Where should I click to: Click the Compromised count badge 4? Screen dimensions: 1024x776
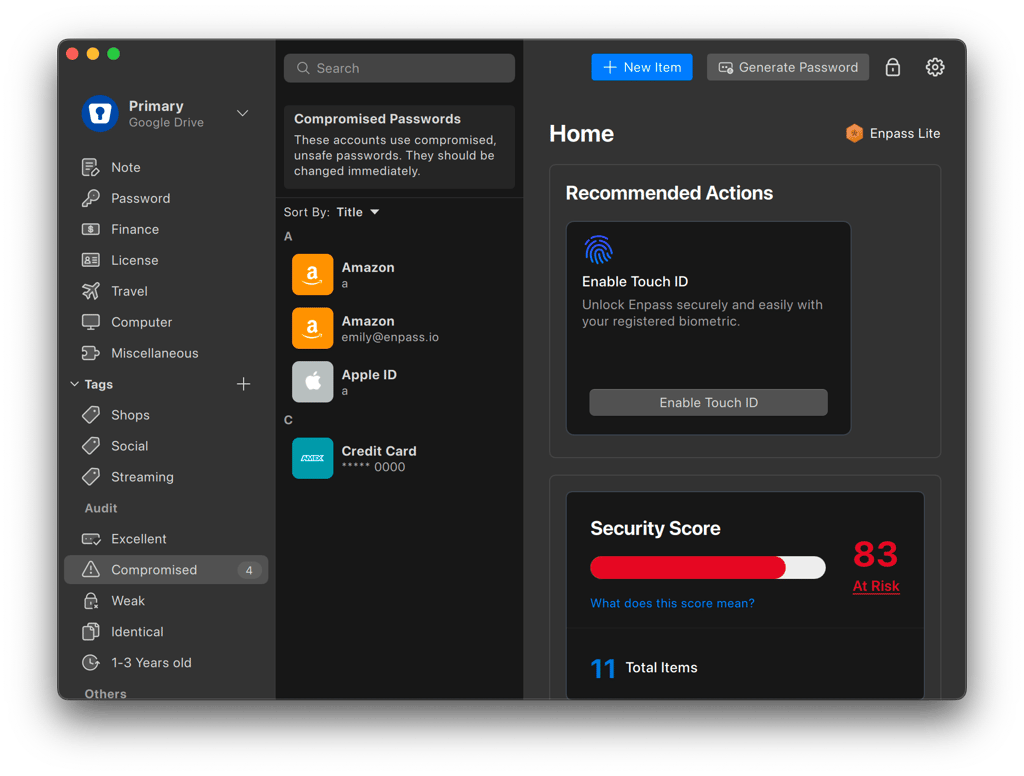pos(249,570)
